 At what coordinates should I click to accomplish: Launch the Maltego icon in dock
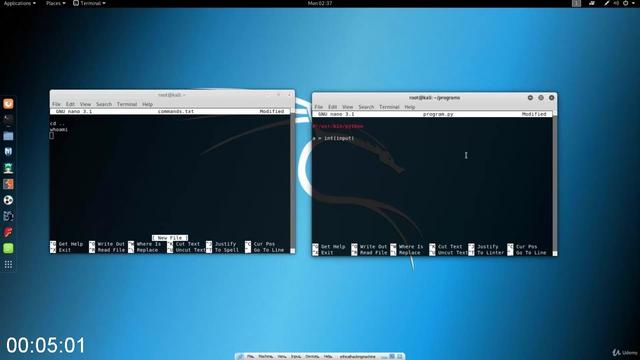click(x=8, y=216)
